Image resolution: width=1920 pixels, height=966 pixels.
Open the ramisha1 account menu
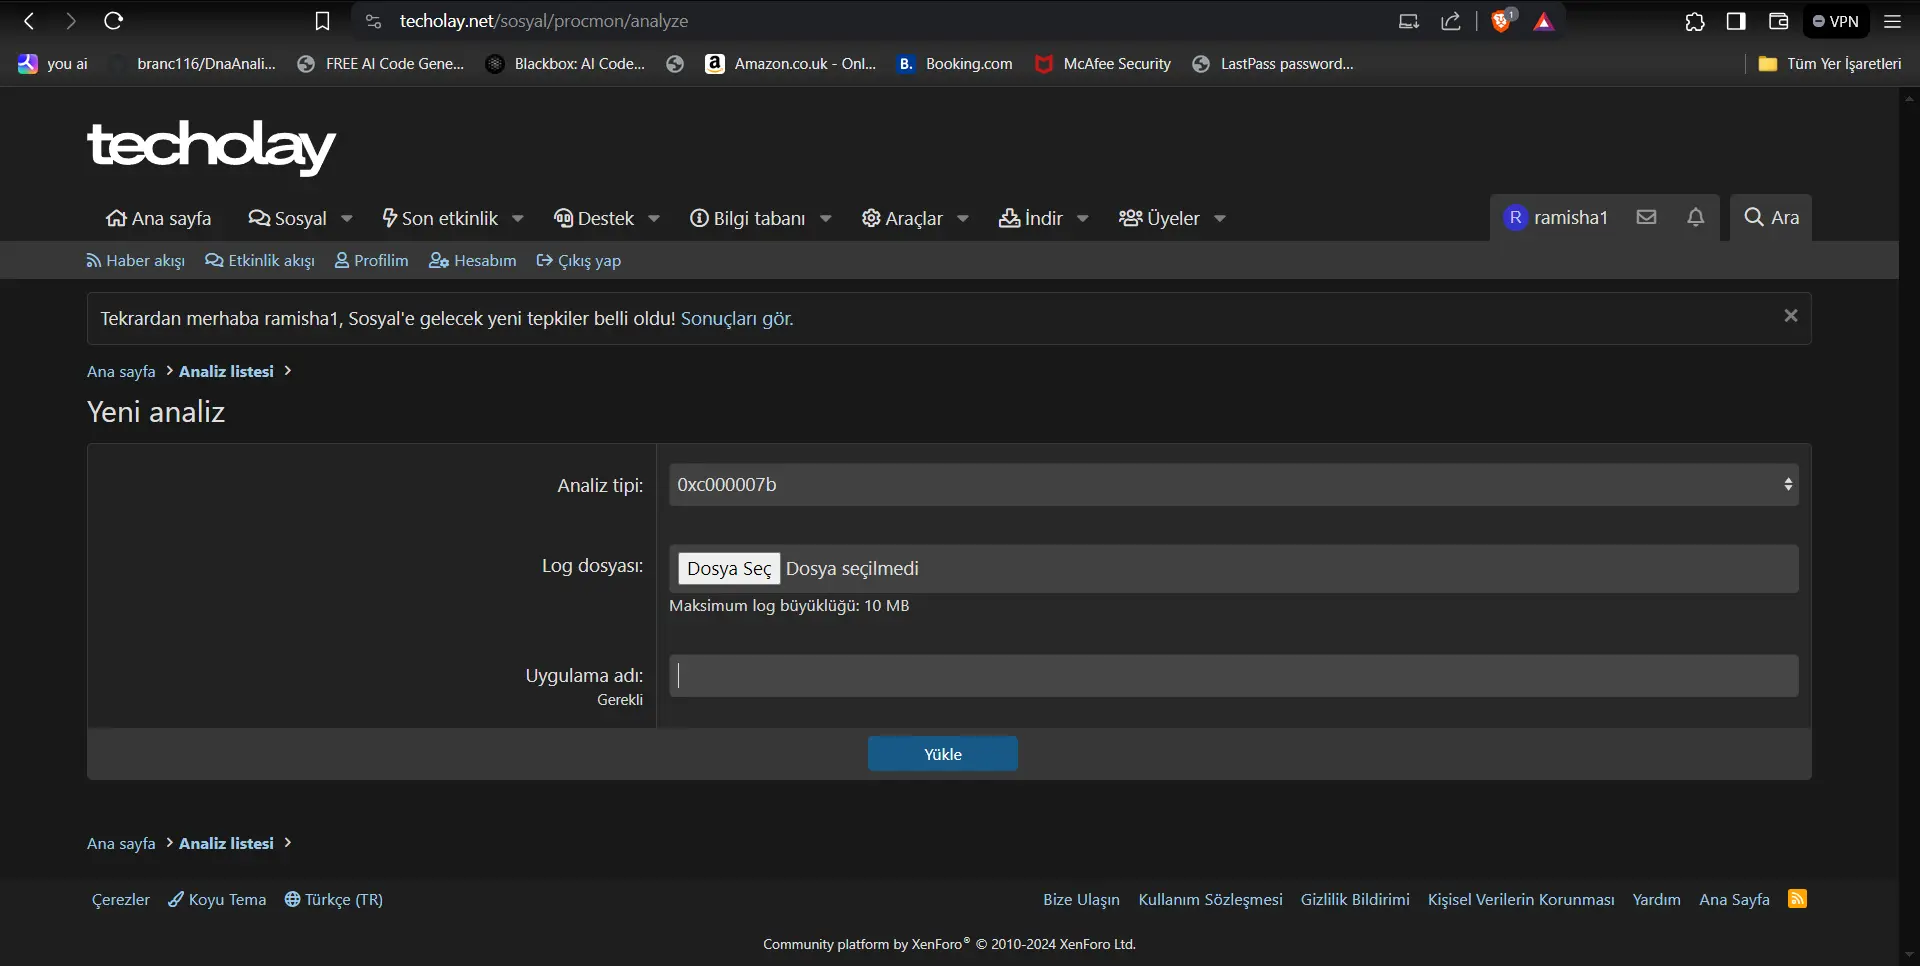point(1556,217)
